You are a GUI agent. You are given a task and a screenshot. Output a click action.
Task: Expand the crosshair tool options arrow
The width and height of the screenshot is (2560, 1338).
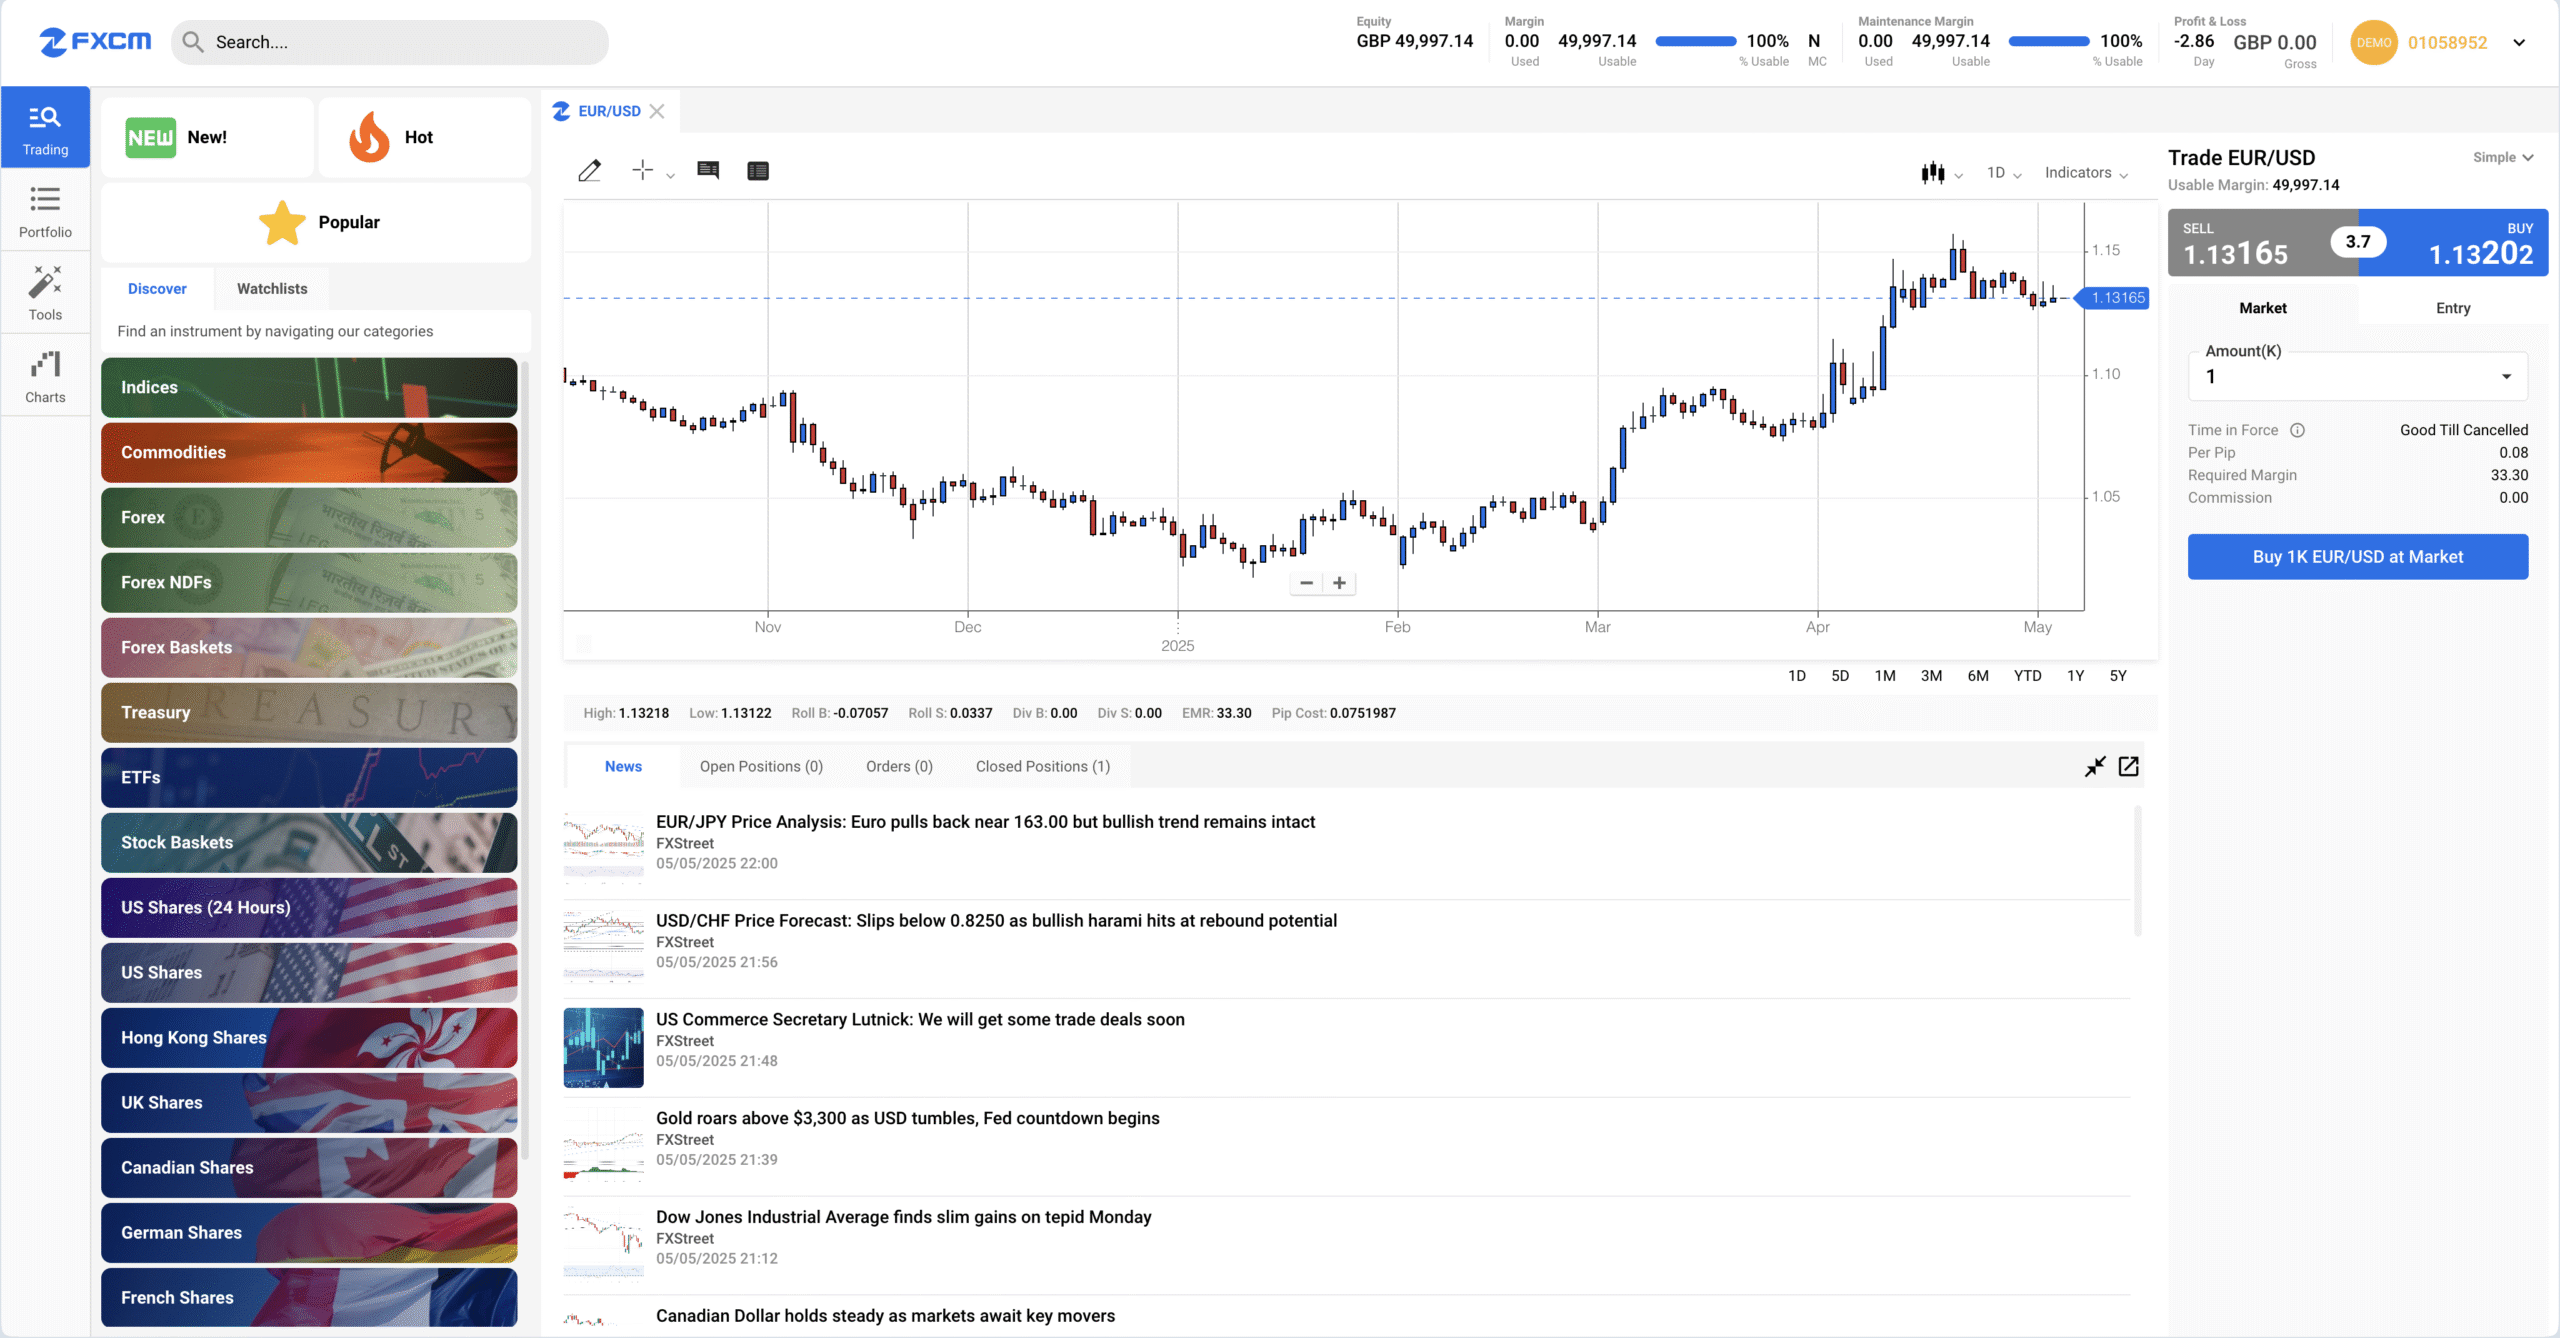click(670, 175)
